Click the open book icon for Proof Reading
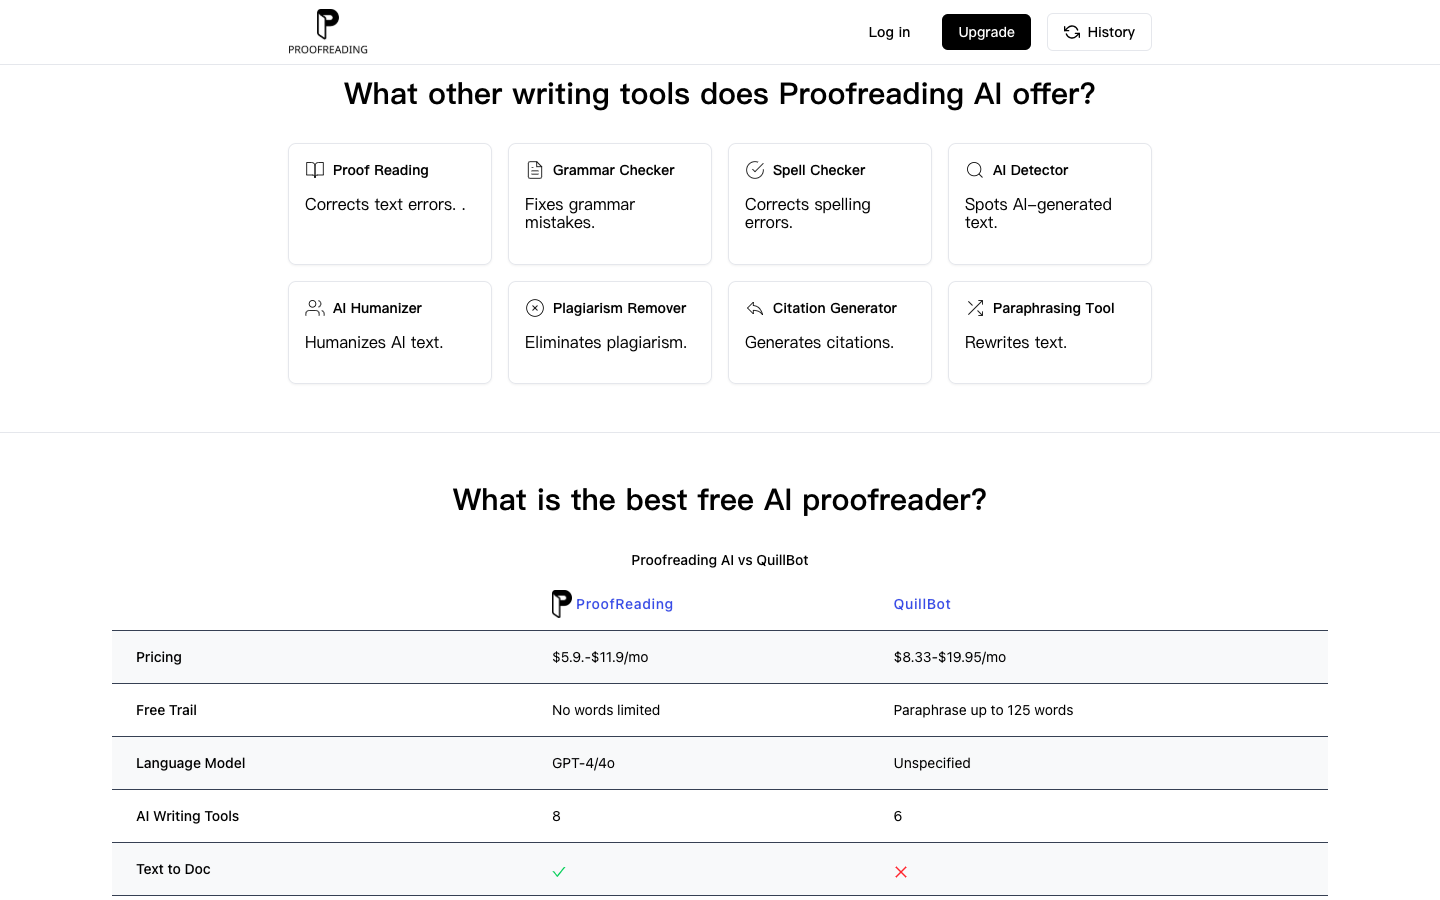1440x900 pixels. pyautogui.click(x=315, y=170)
